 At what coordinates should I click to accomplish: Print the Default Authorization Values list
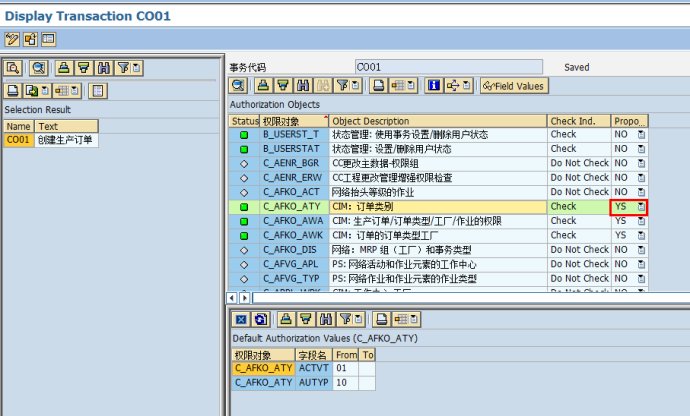pyautogui.click(x=382, y=319)
